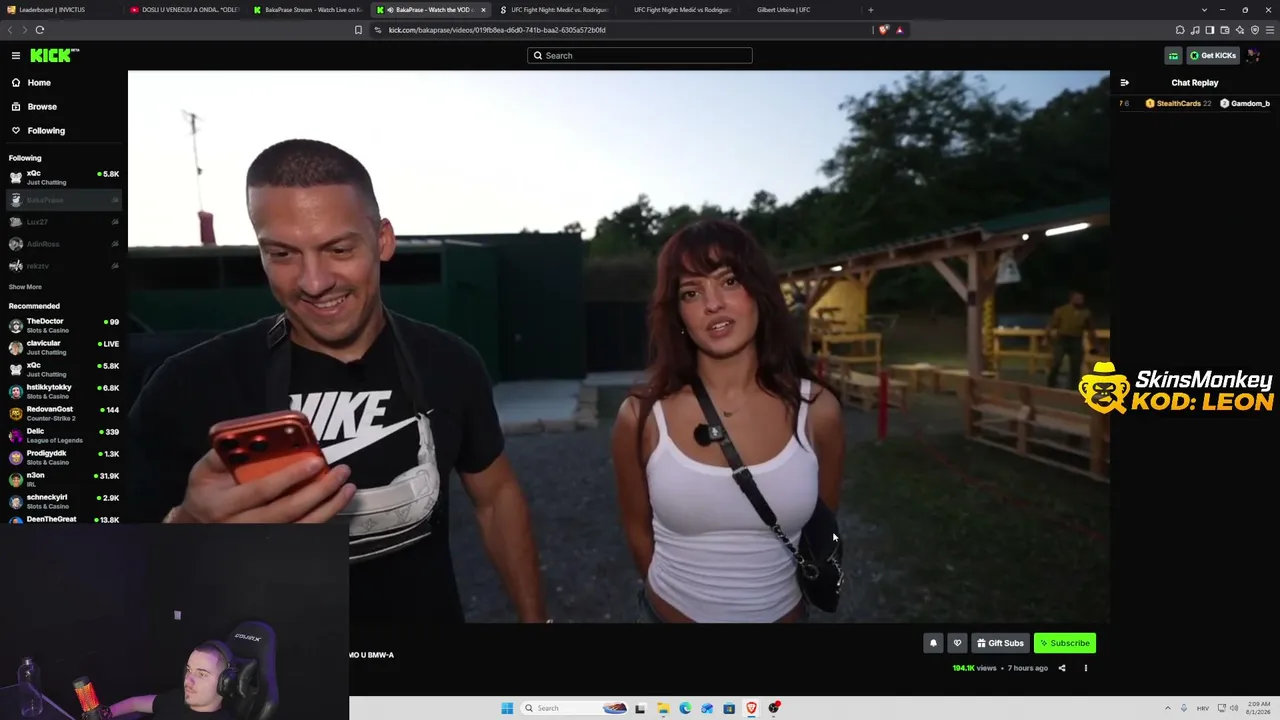Open the Windows Start menu

(x=507, y=708)
